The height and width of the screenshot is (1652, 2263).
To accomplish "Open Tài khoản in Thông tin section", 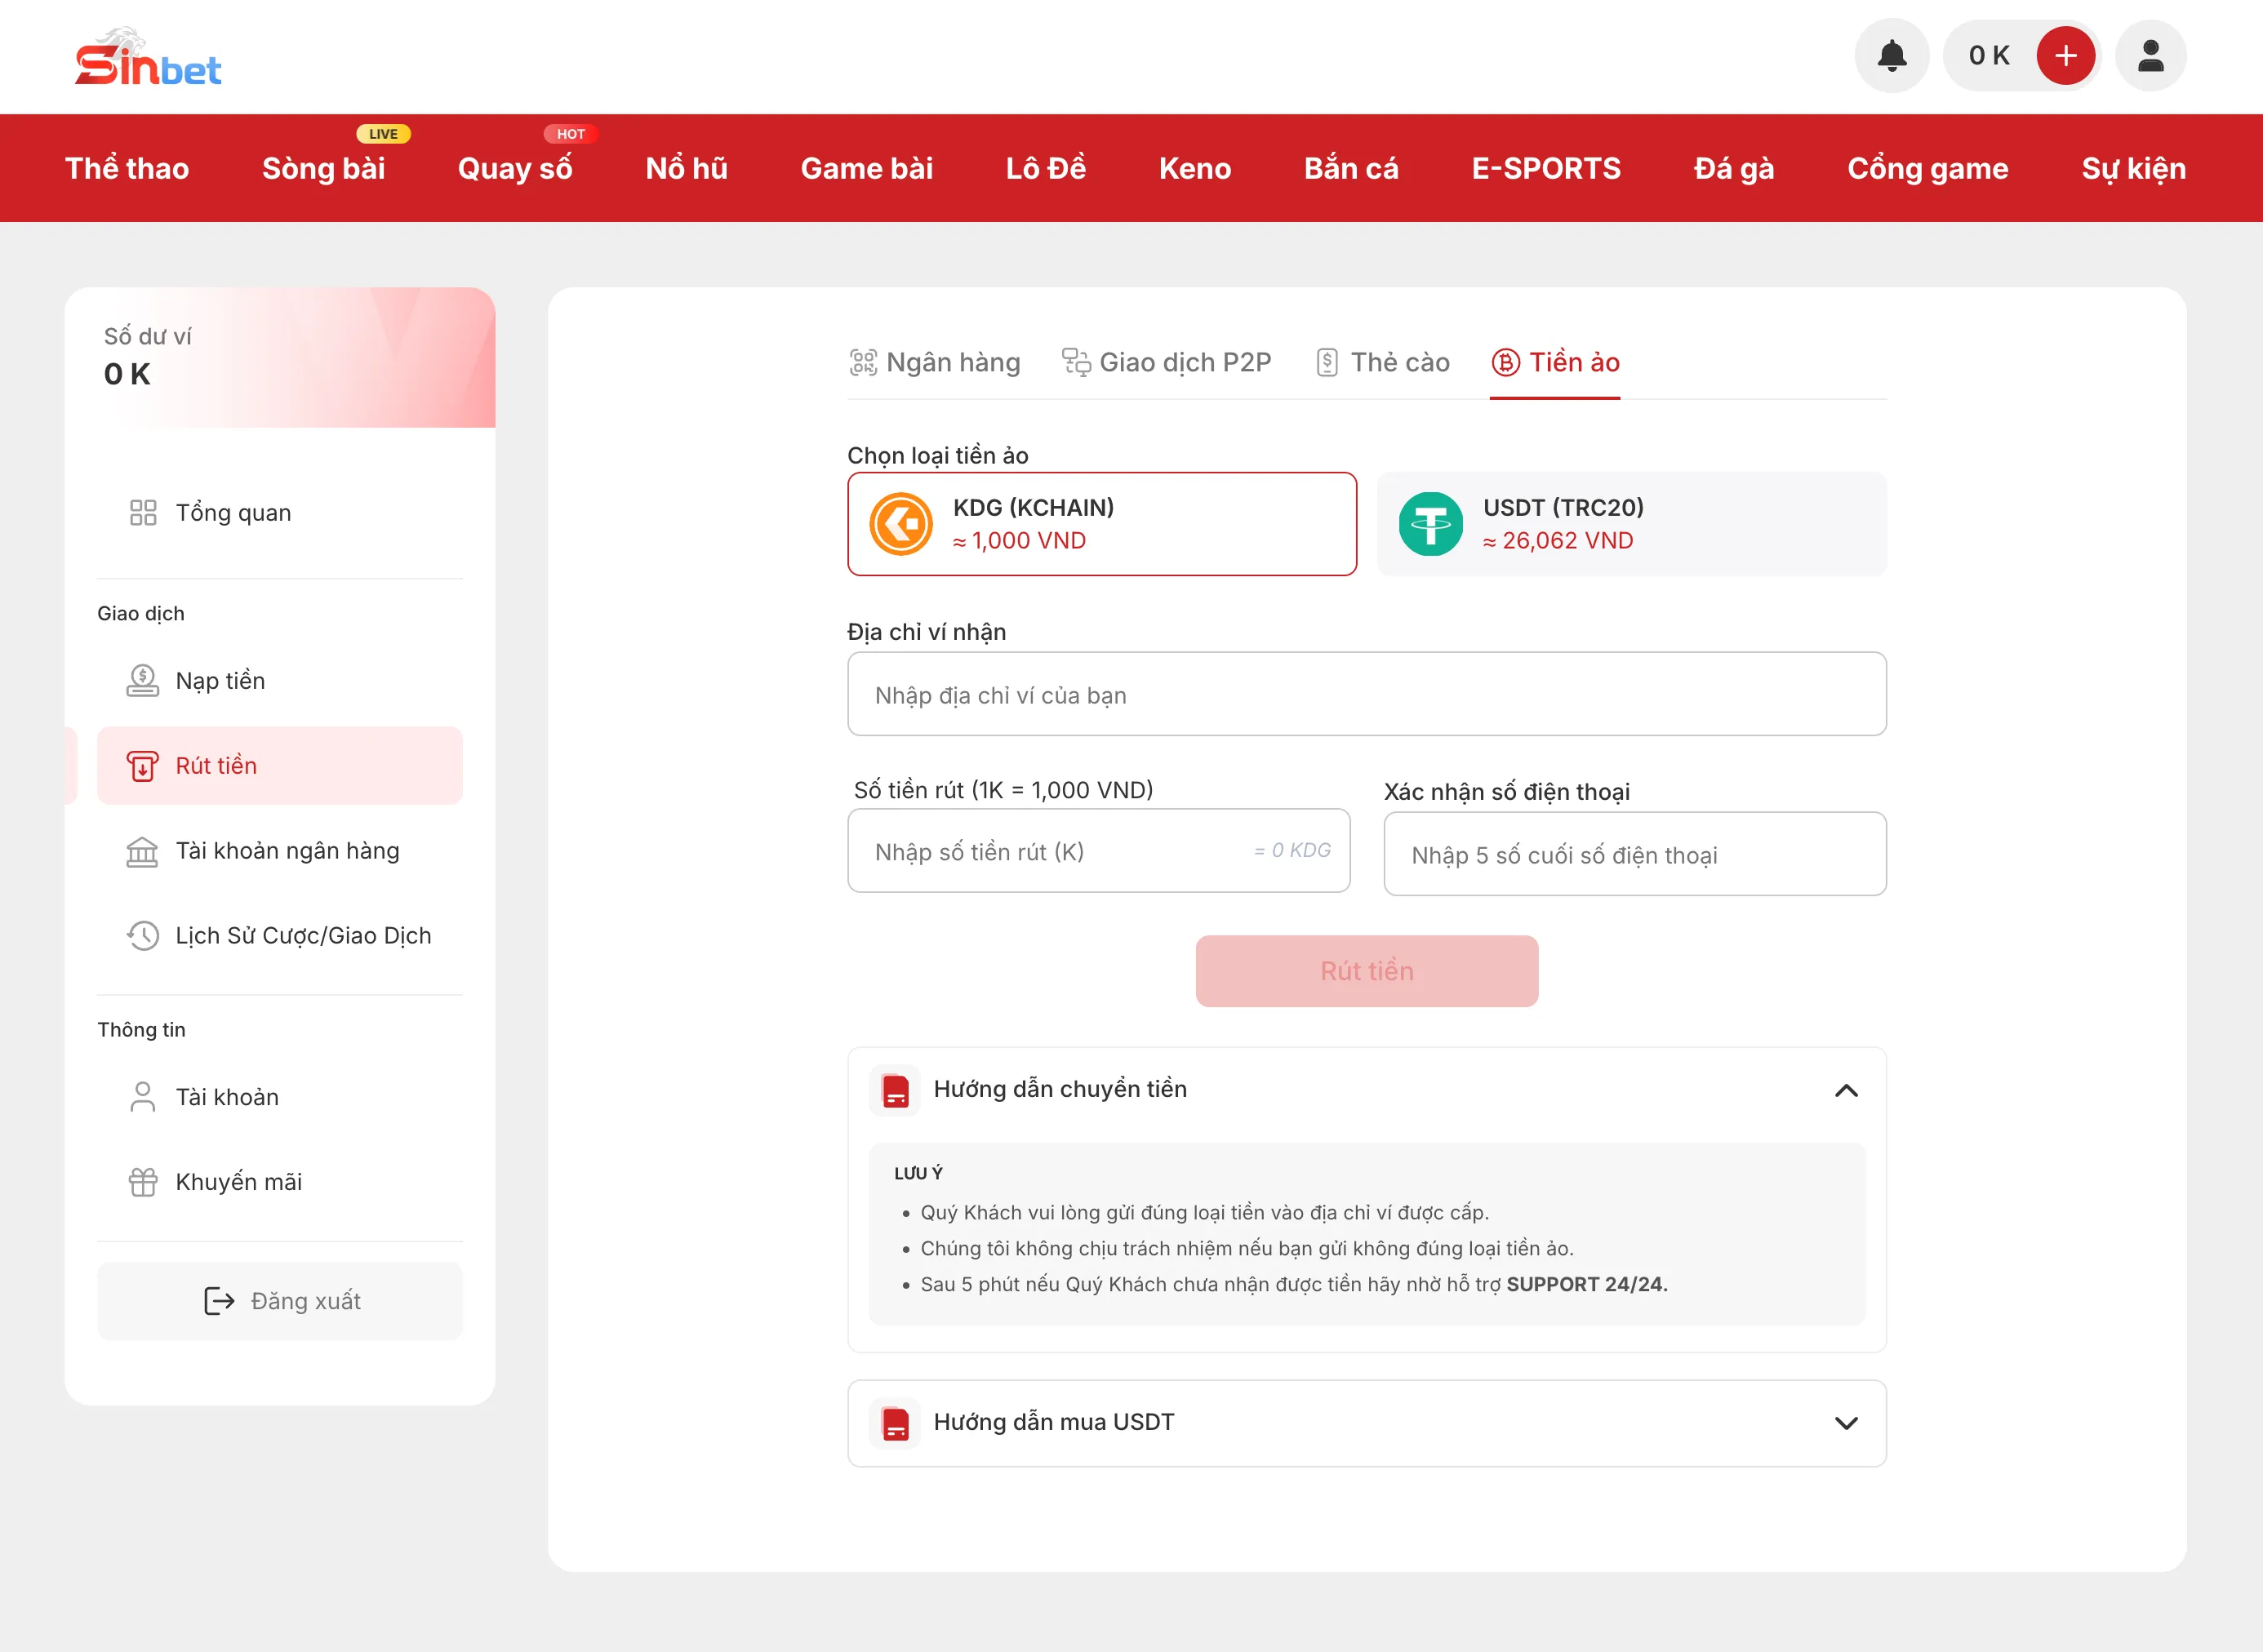I will click(x=280, y=1097).
